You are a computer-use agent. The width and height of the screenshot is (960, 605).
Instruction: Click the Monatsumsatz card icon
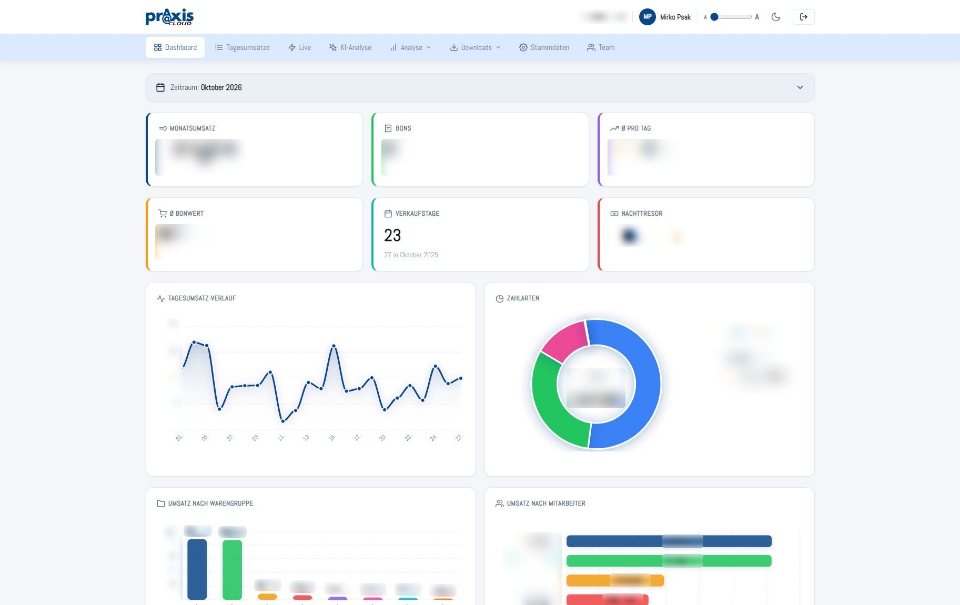coord(163,128)
